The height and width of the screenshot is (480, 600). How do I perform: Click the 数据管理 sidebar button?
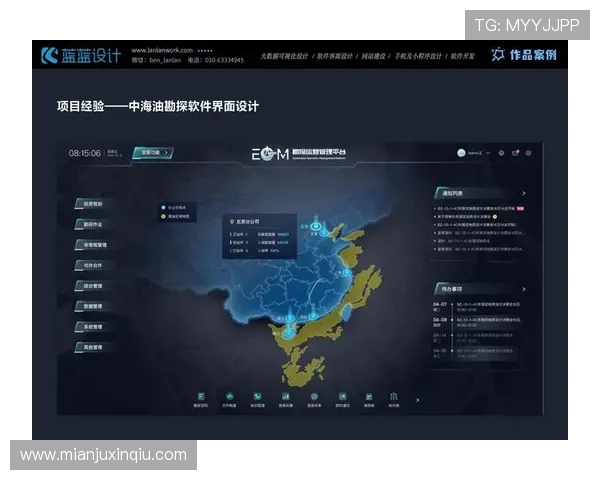93,306
